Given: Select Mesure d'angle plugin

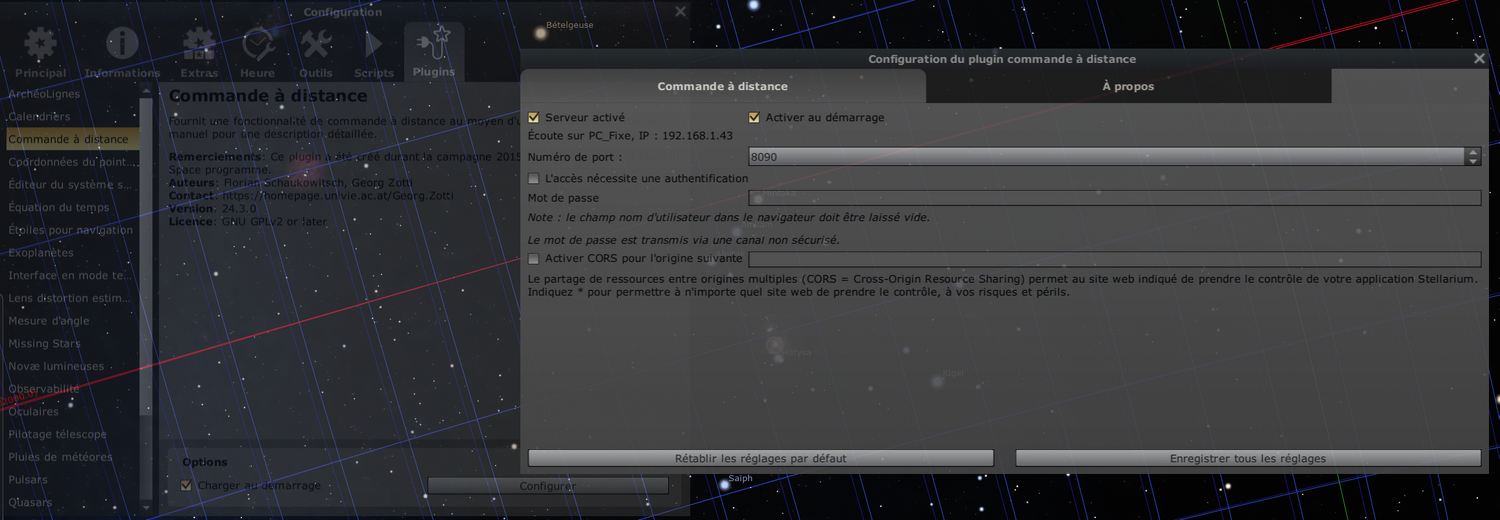Looking at the screenshot, I should [72, 321].
